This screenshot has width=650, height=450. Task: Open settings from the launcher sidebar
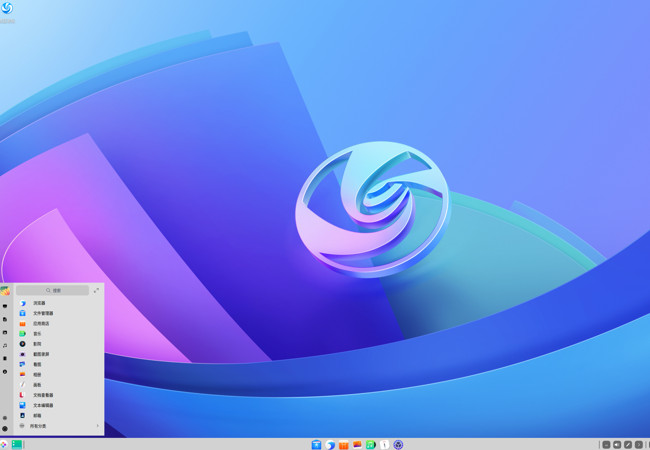coord(5,418)
